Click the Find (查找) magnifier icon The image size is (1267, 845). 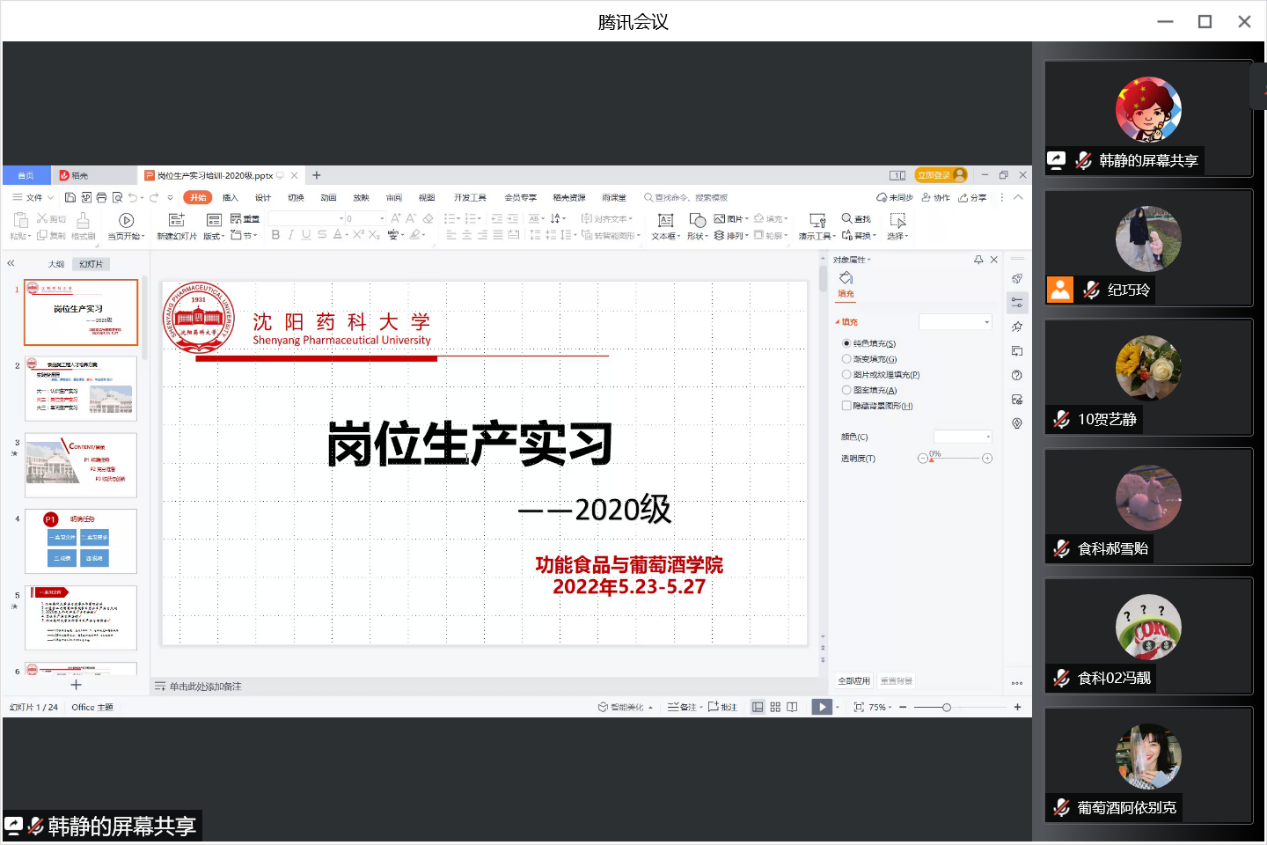pos(848,219)
